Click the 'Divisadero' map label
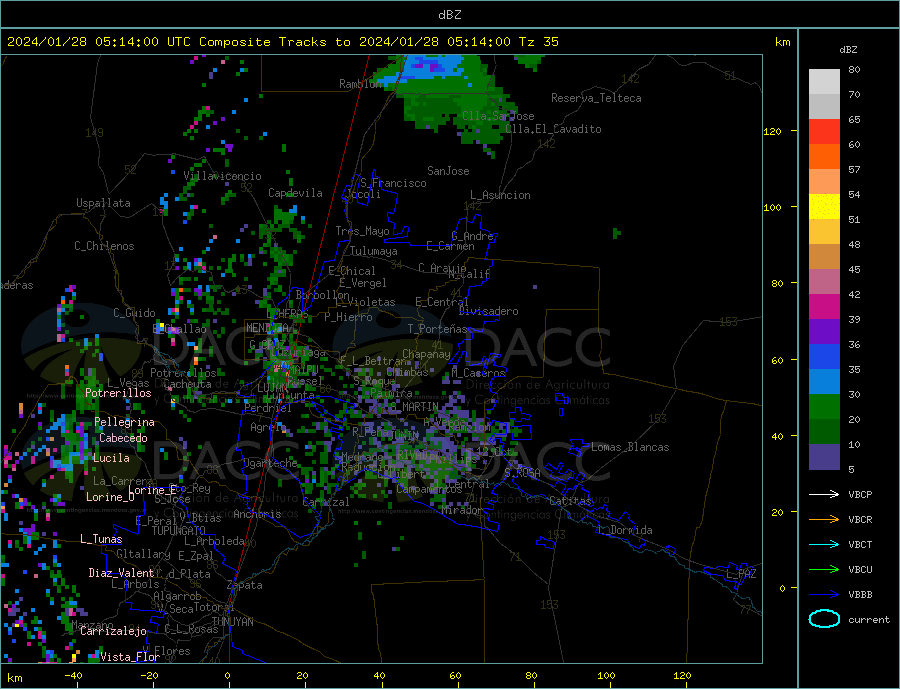 click(488, 311)
